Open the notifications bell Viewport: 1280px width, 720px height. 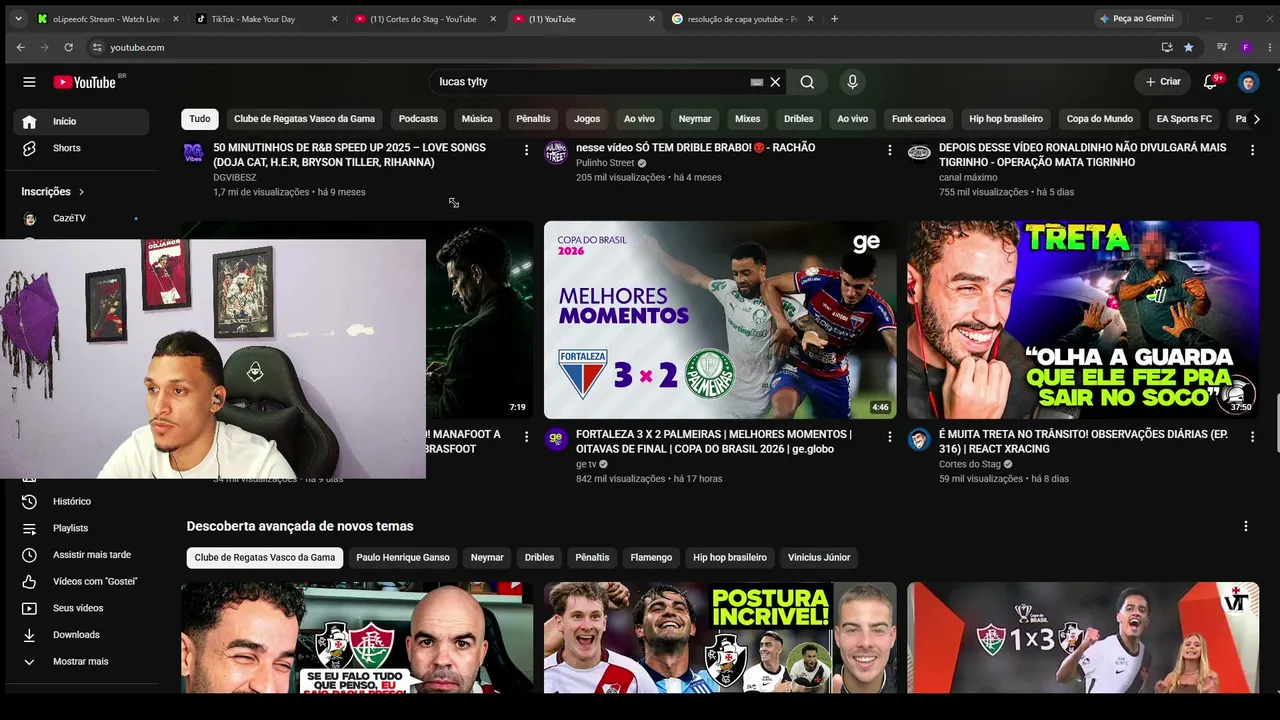[x=1211, y=82]
